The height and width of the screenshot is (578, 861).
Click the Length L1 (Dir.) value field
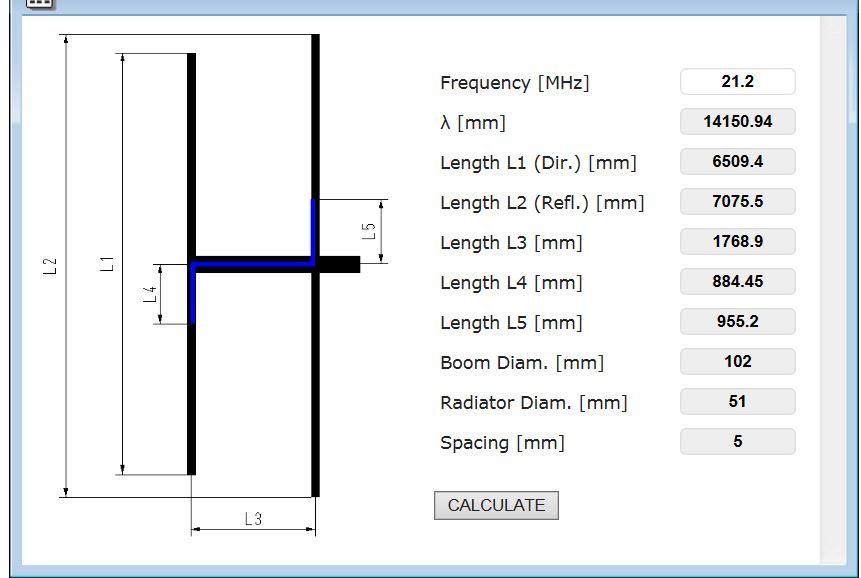[x=737, y=162]
